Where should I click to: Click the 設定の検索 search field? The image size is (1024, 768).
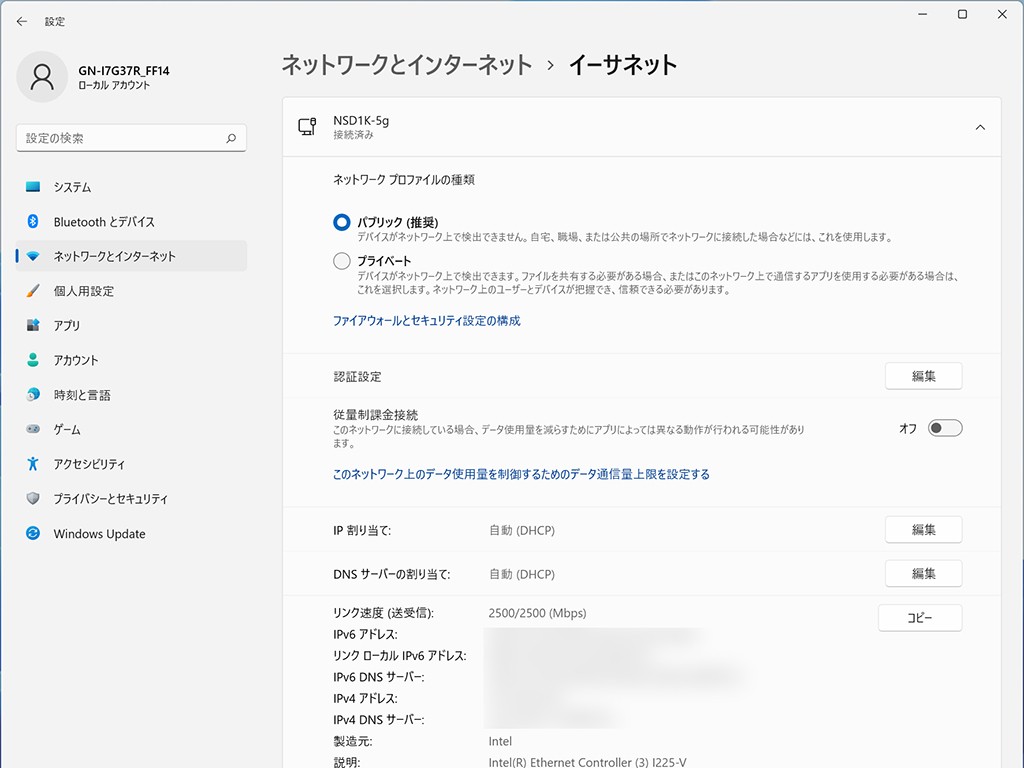coord(120,138)
